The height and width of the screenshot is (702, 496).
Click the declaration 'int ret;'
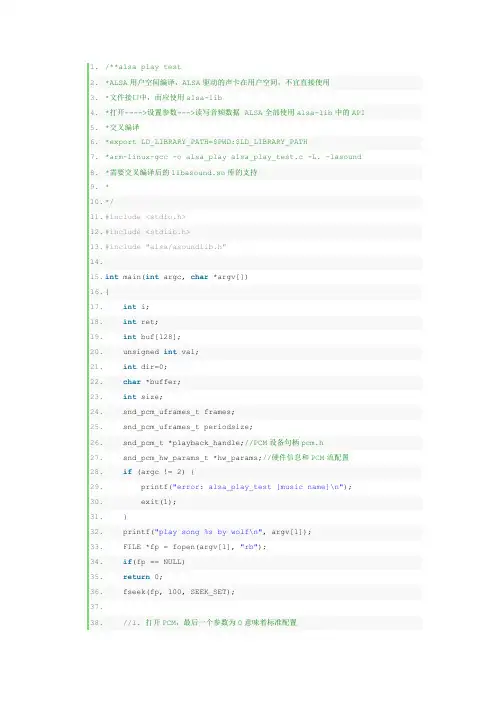tap(141, 321)
